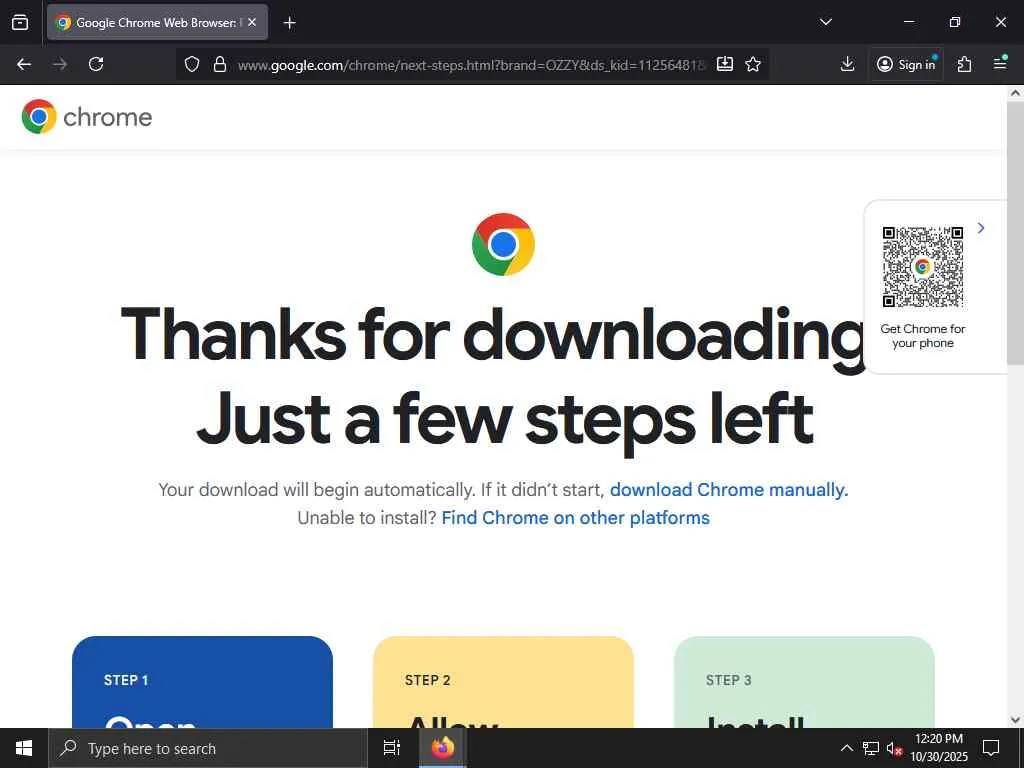Click the page scrollbar down arrow
The image size is (1024, 768).
[1015, 720]
